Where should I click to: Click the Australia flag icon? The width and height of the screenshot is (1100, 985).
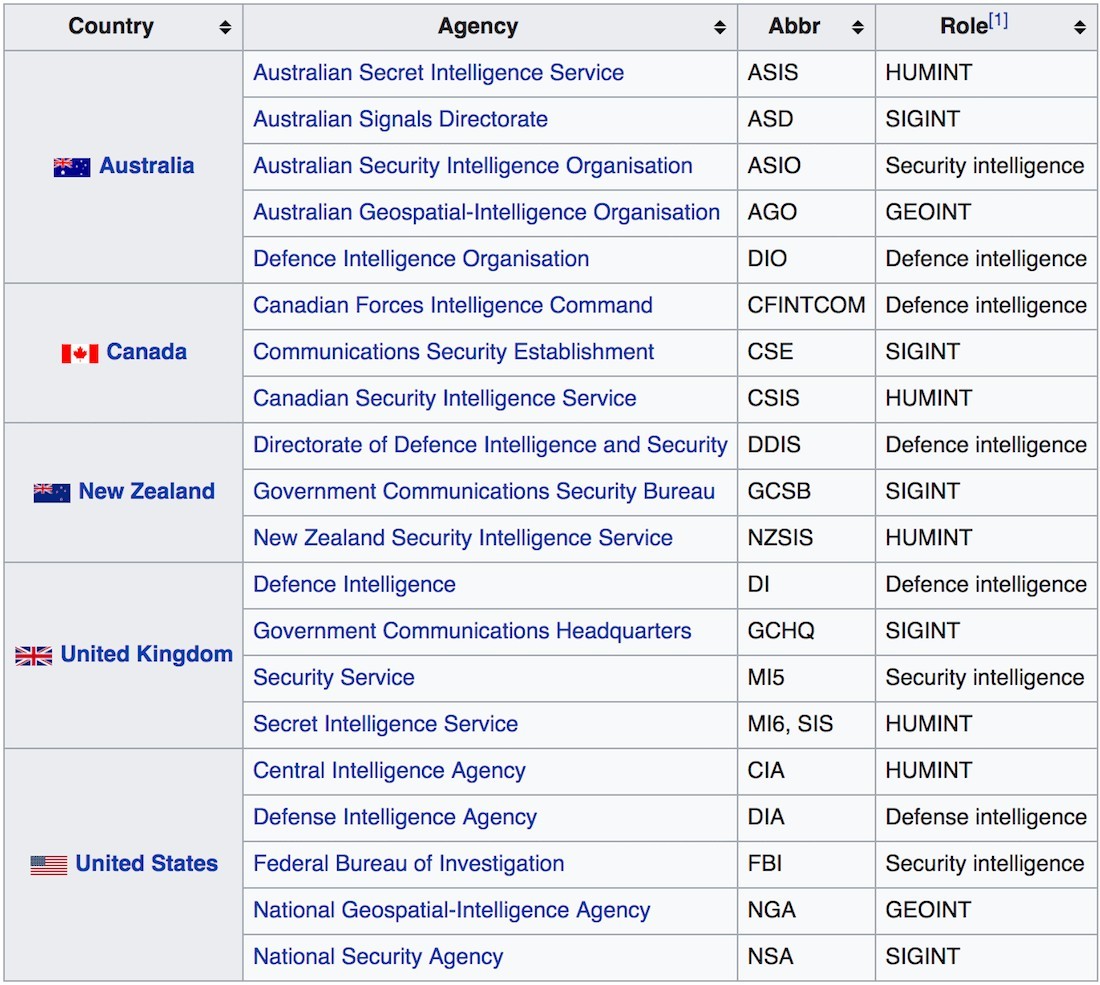72,167
